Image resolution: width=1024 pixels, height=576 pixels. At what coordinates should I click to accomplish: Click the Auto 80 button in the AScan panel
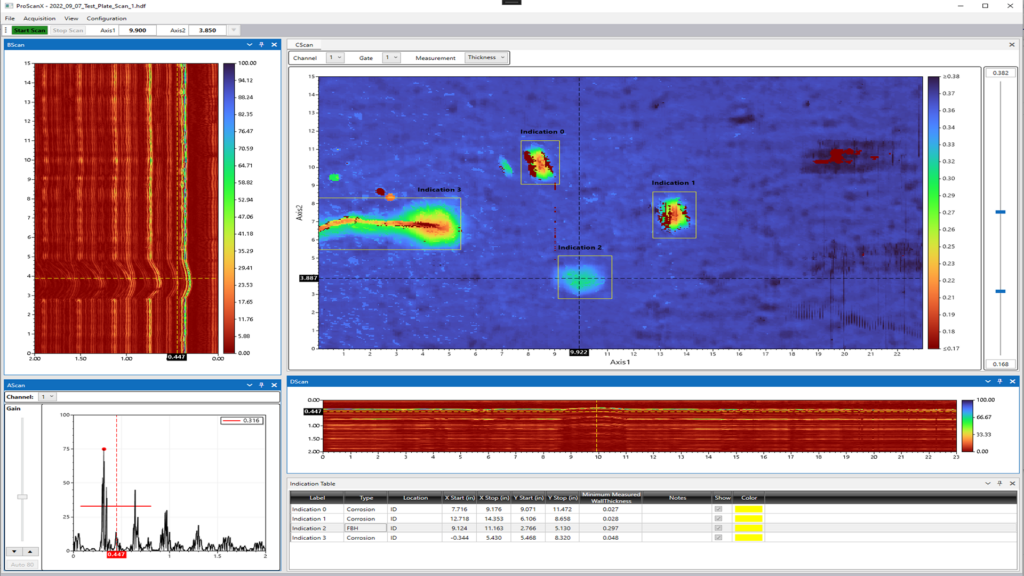click(x=22, y=564)
